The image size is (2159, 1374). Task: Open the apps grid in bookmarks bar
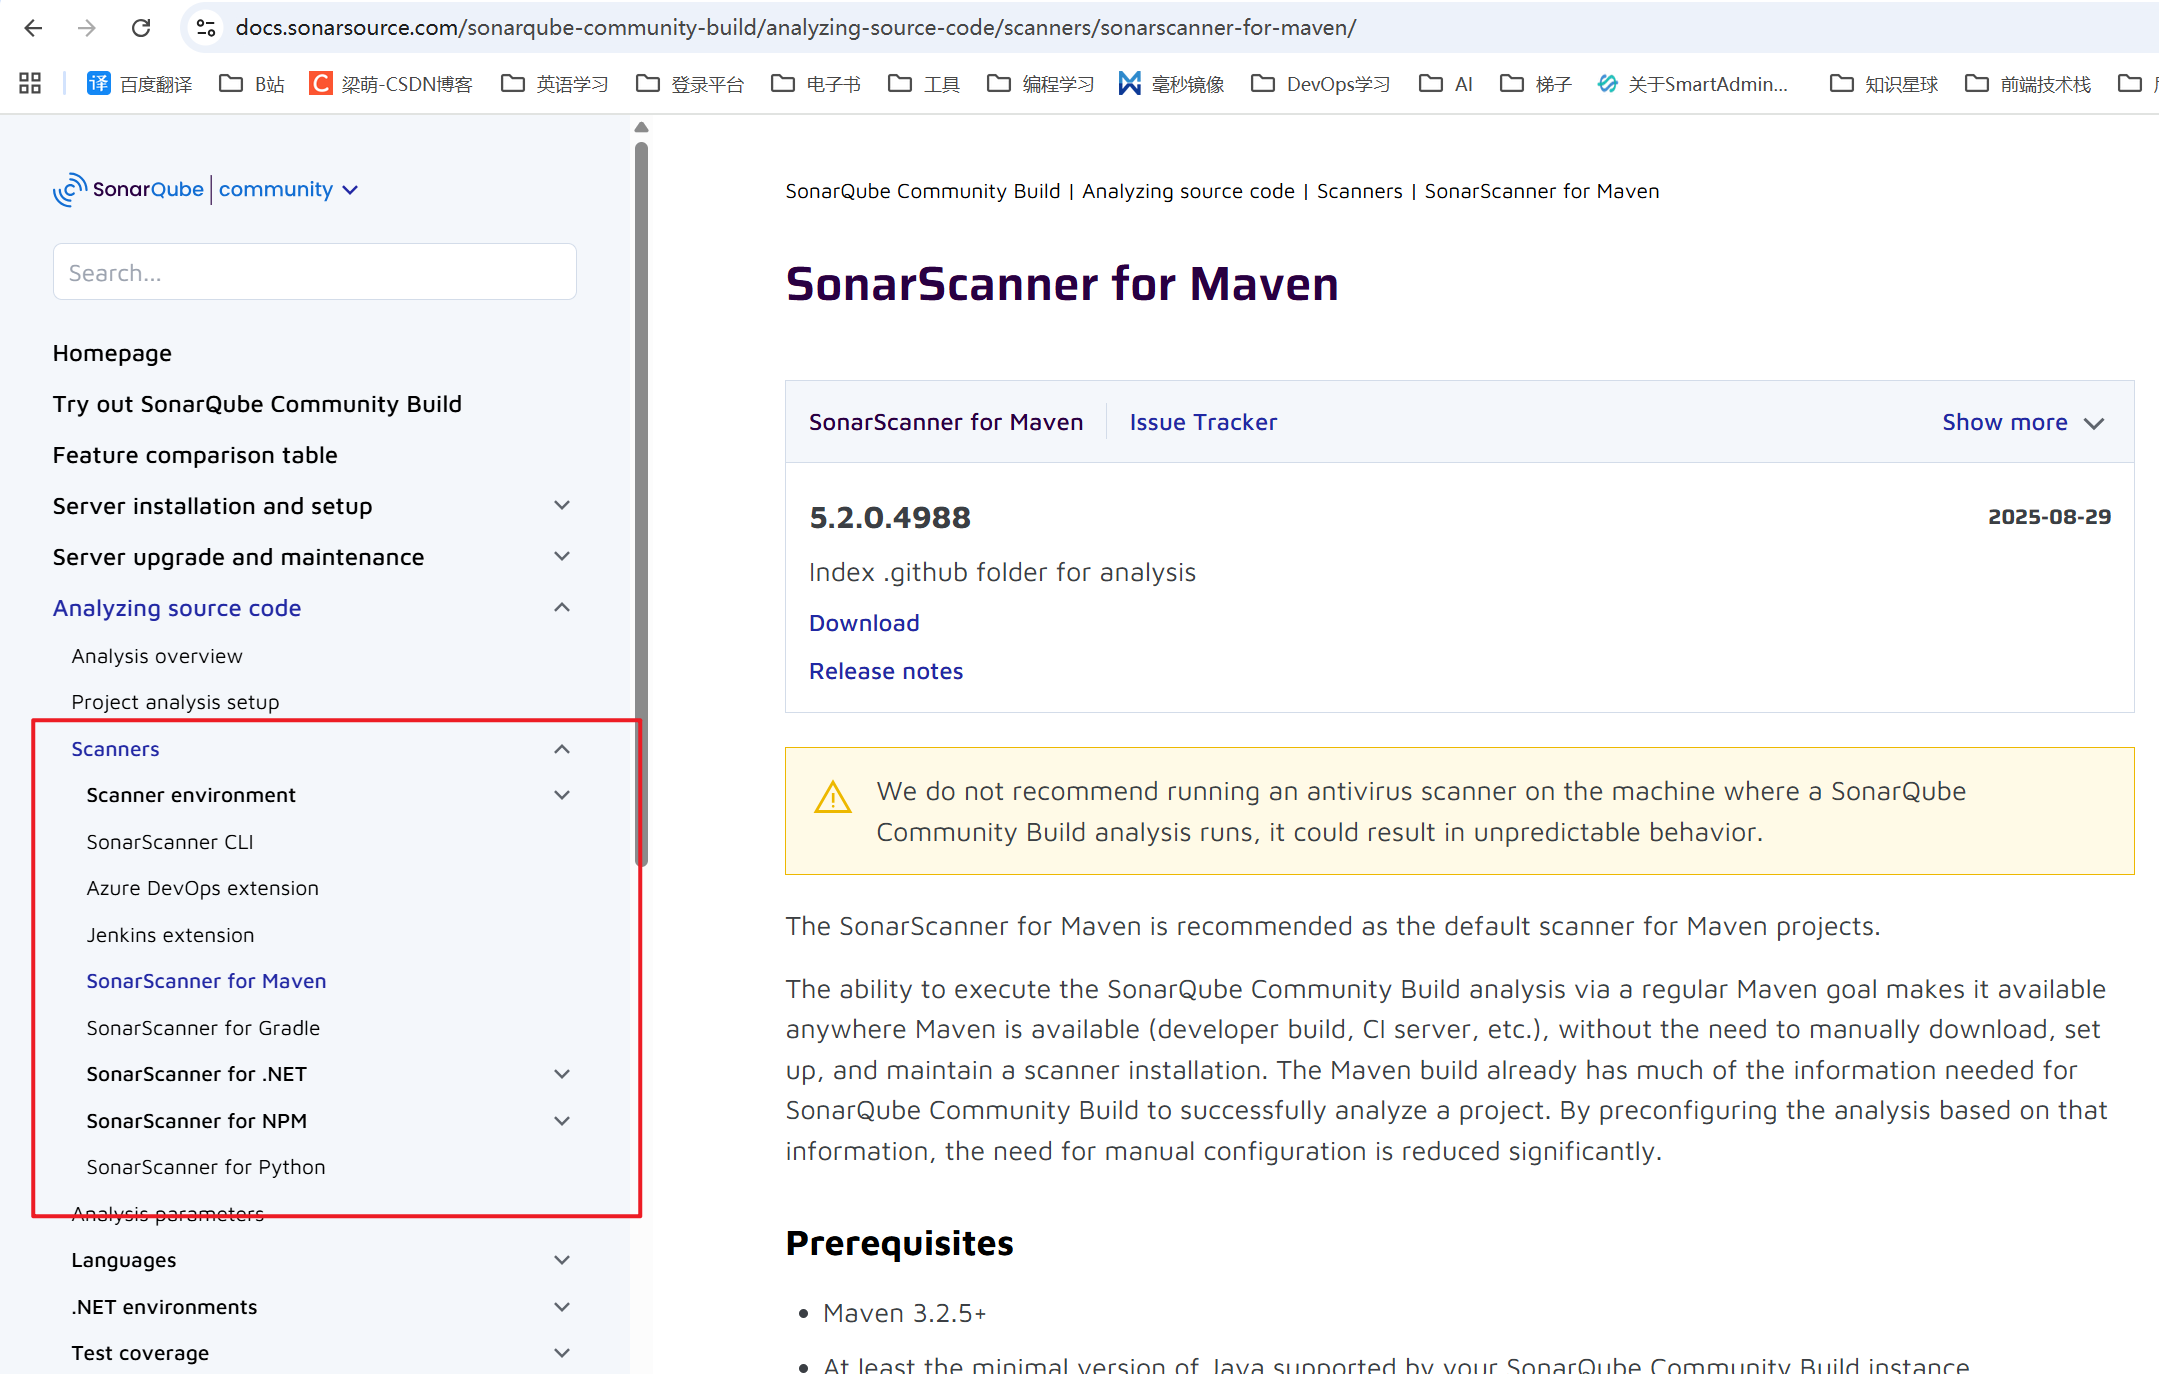[x=30, y=84]
